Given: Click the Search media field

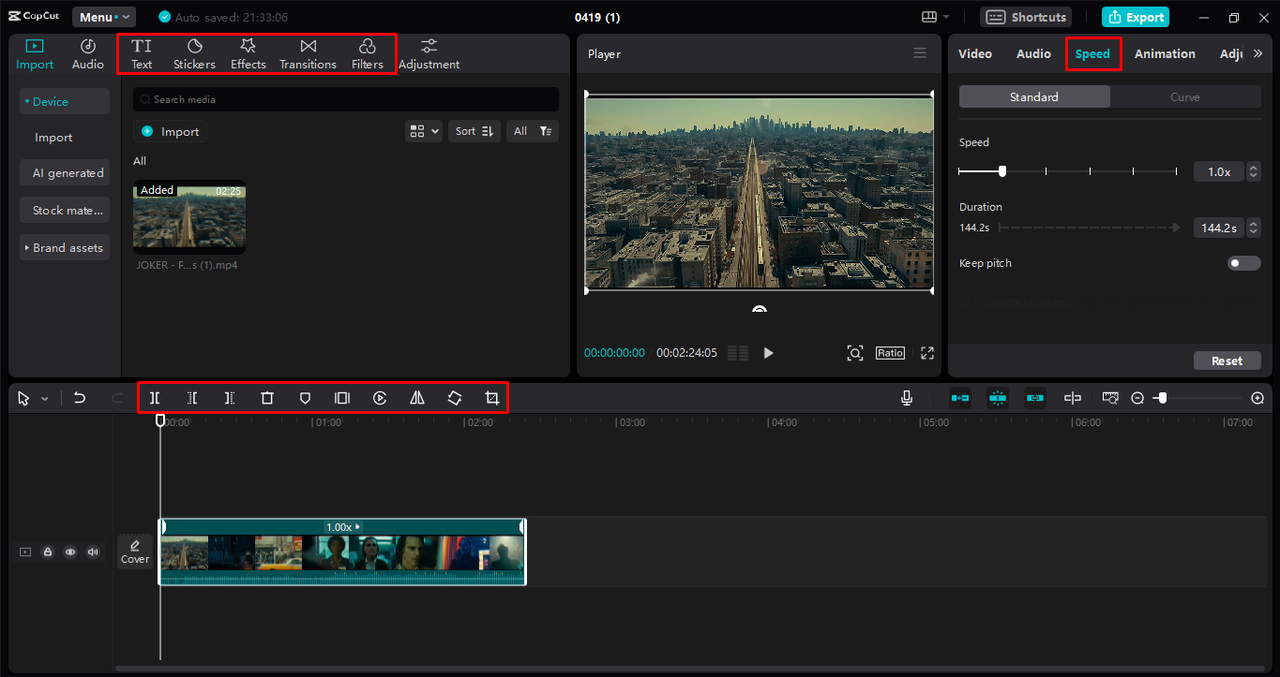Looking at the screenshot, I should (346, 99).
